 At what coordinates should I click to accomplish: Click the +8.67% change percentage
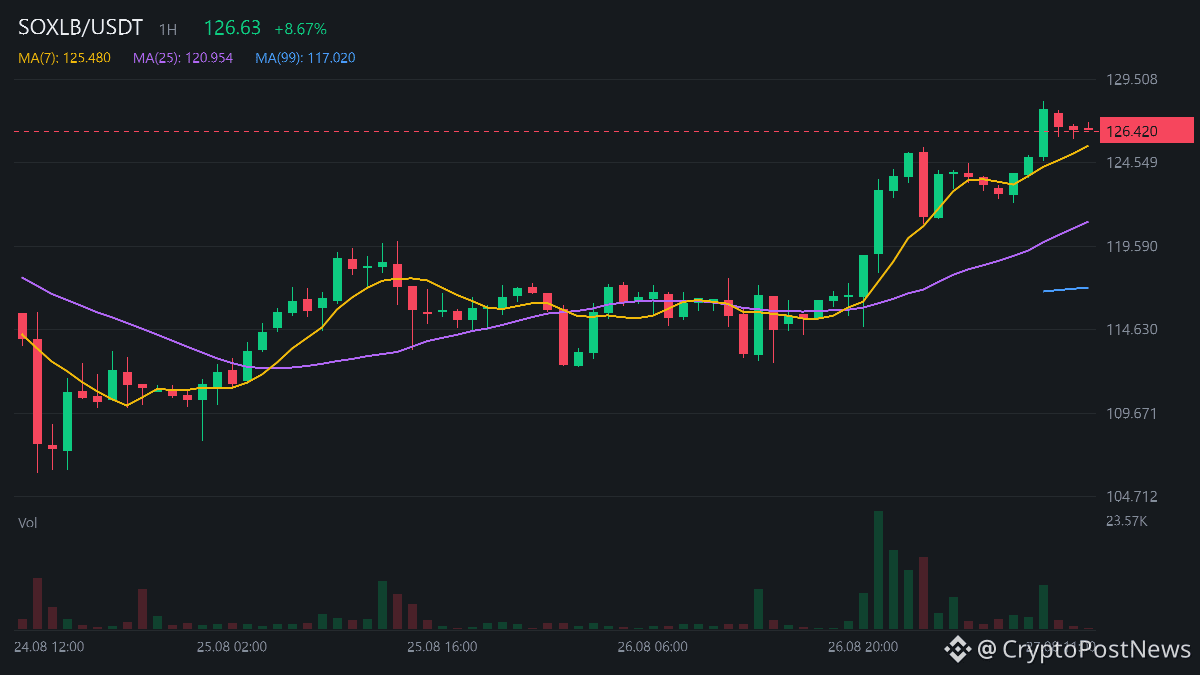(x=301, y=30)
